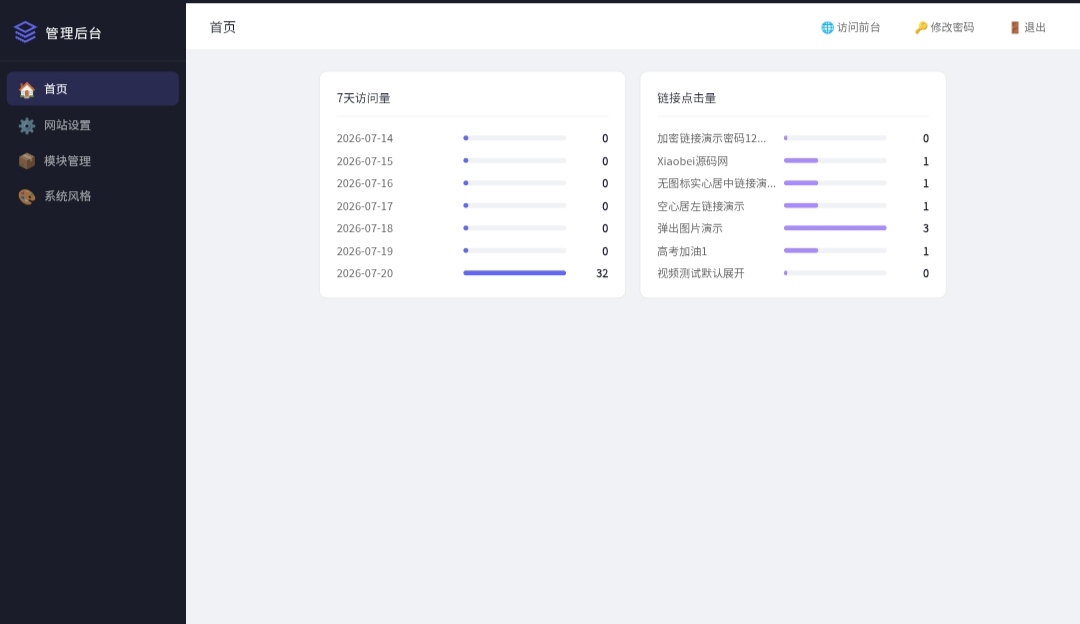Click the progress bar for 弹出图片演示
Screen dimensions: 1080x624
tap(835, 228)
